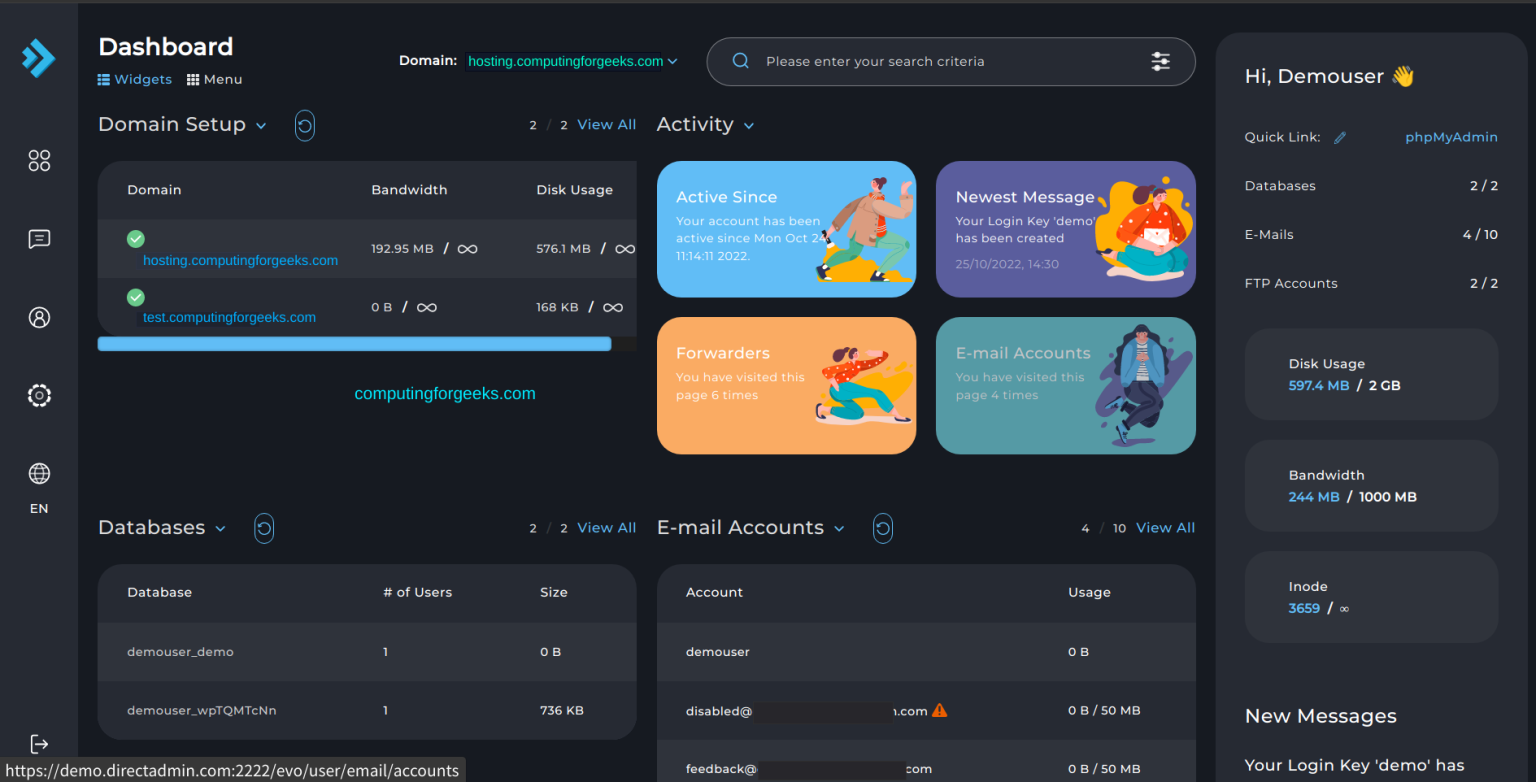Click the warning icon on the disabled@ account
The image size is (1536, 782).
pos(939,710)
